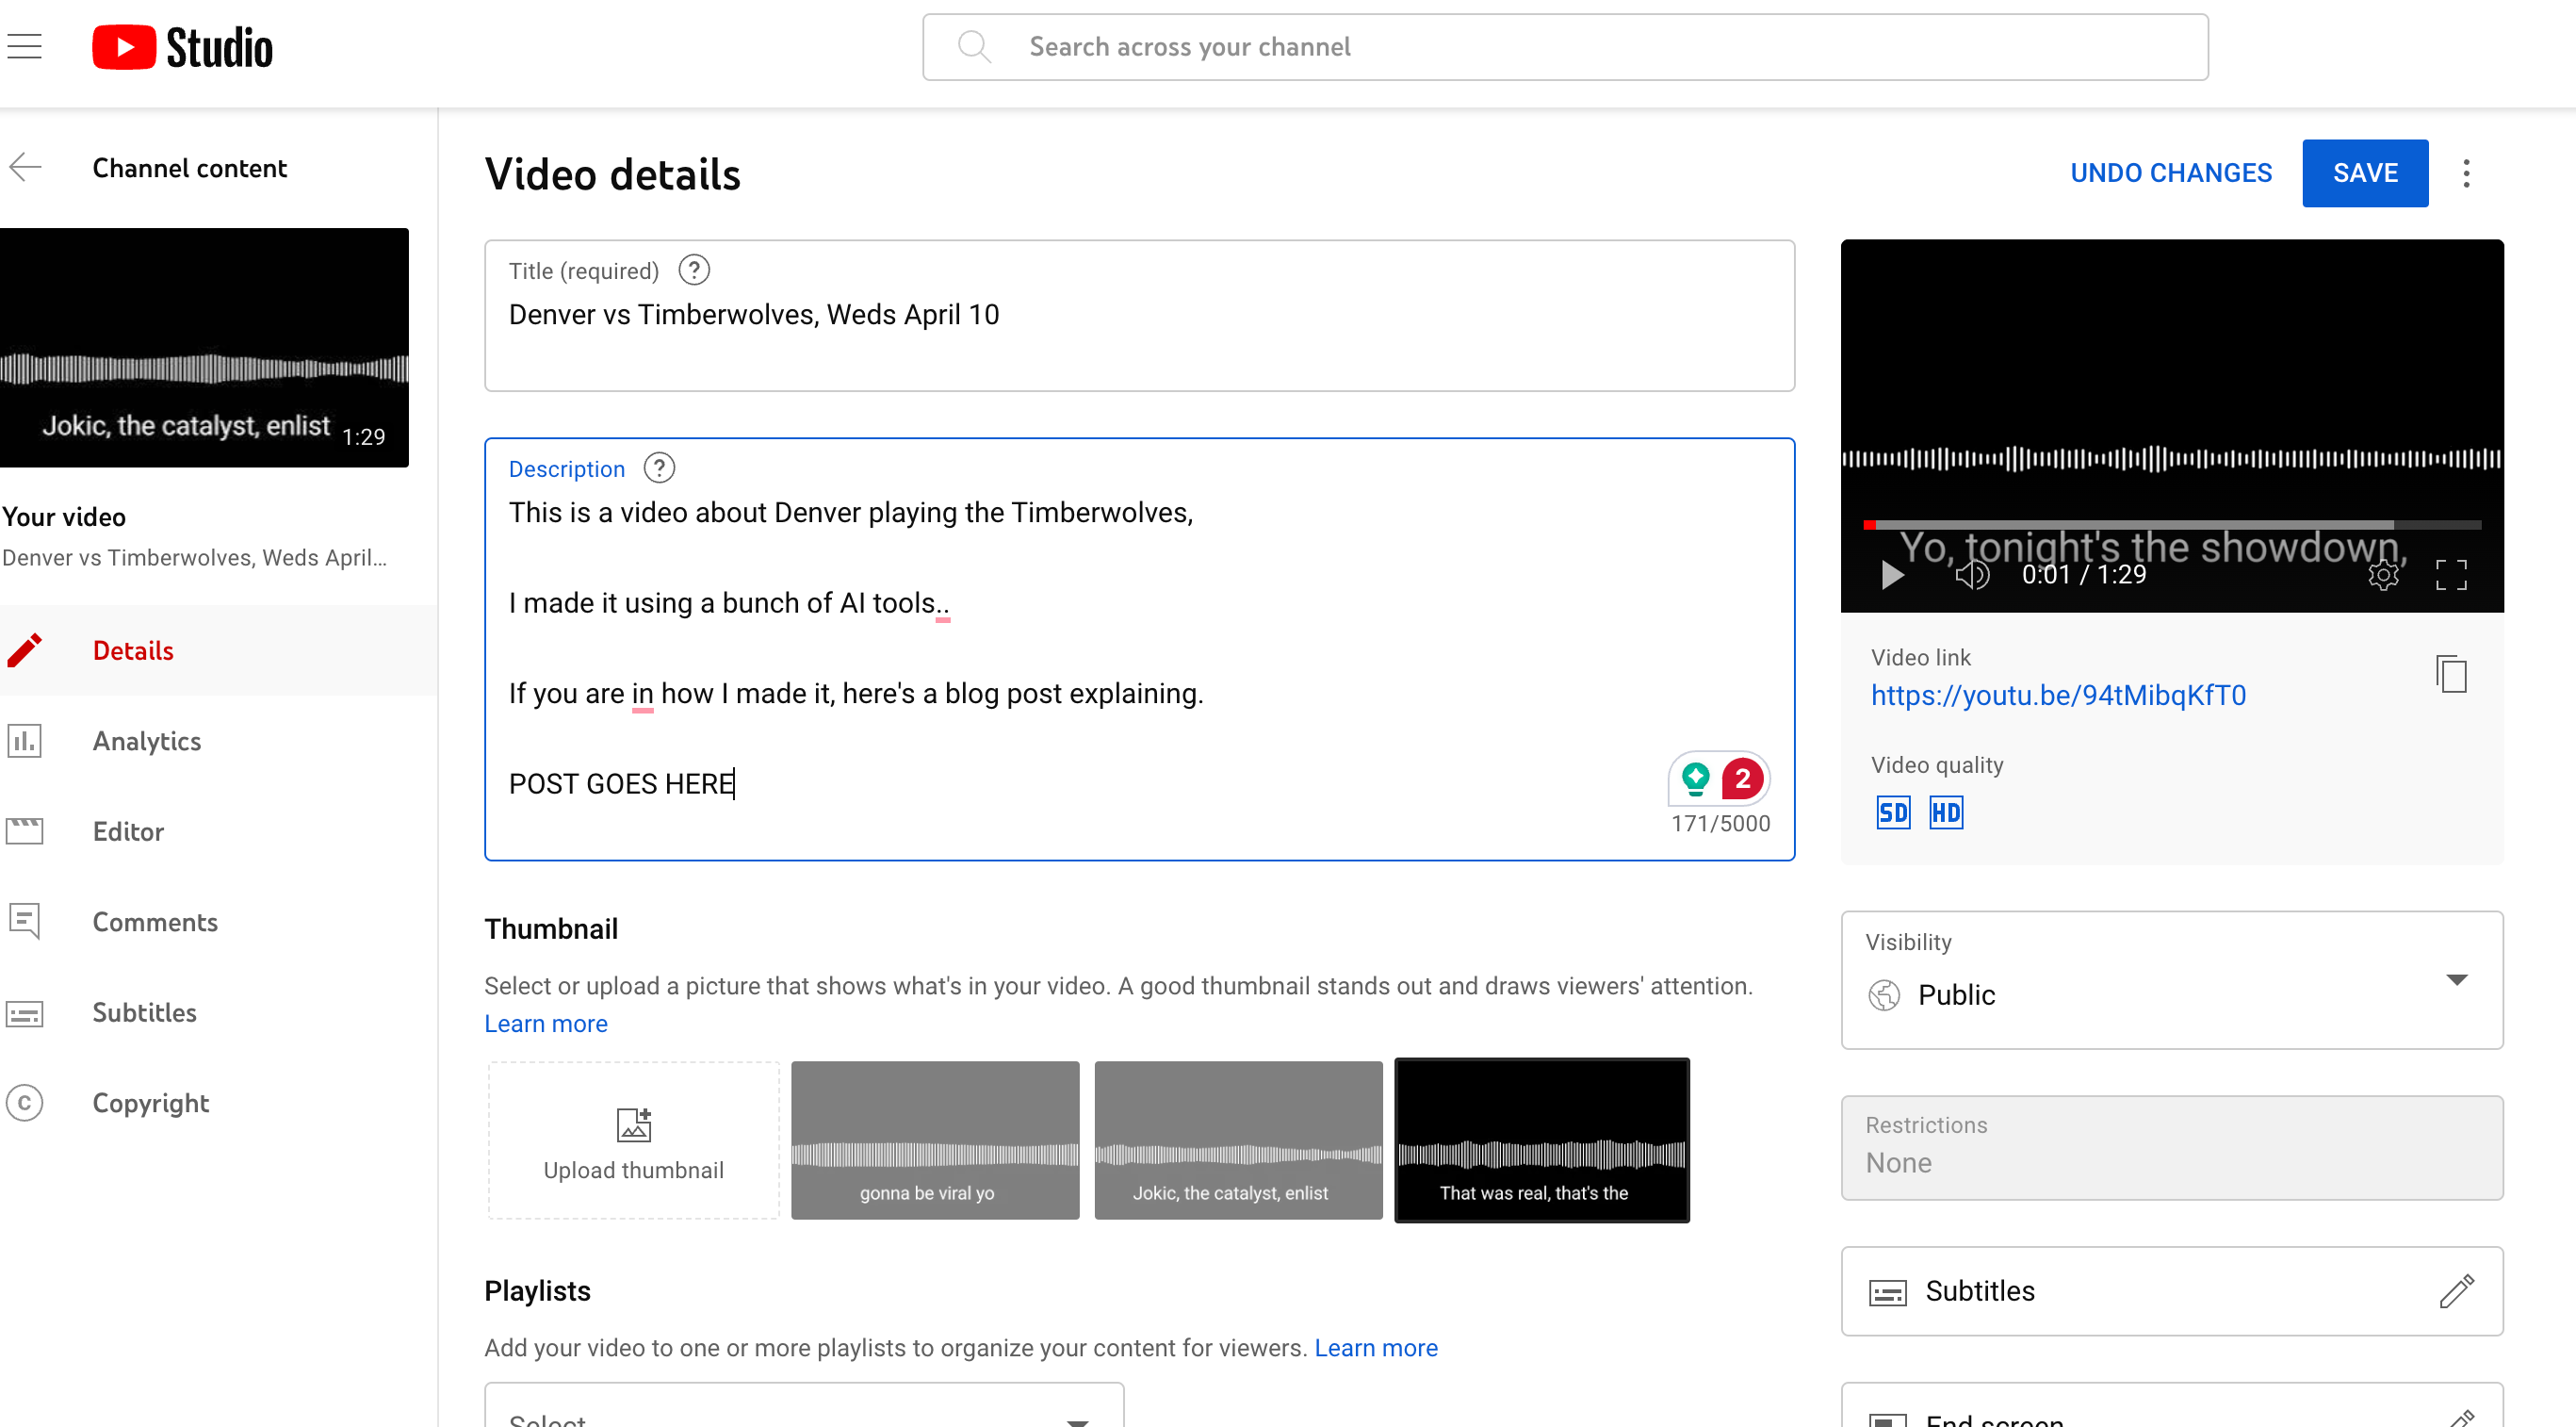2576x1427 pixels.
Task: Expand the Visibility dropdown arrow
Action: coord(2456,979)
